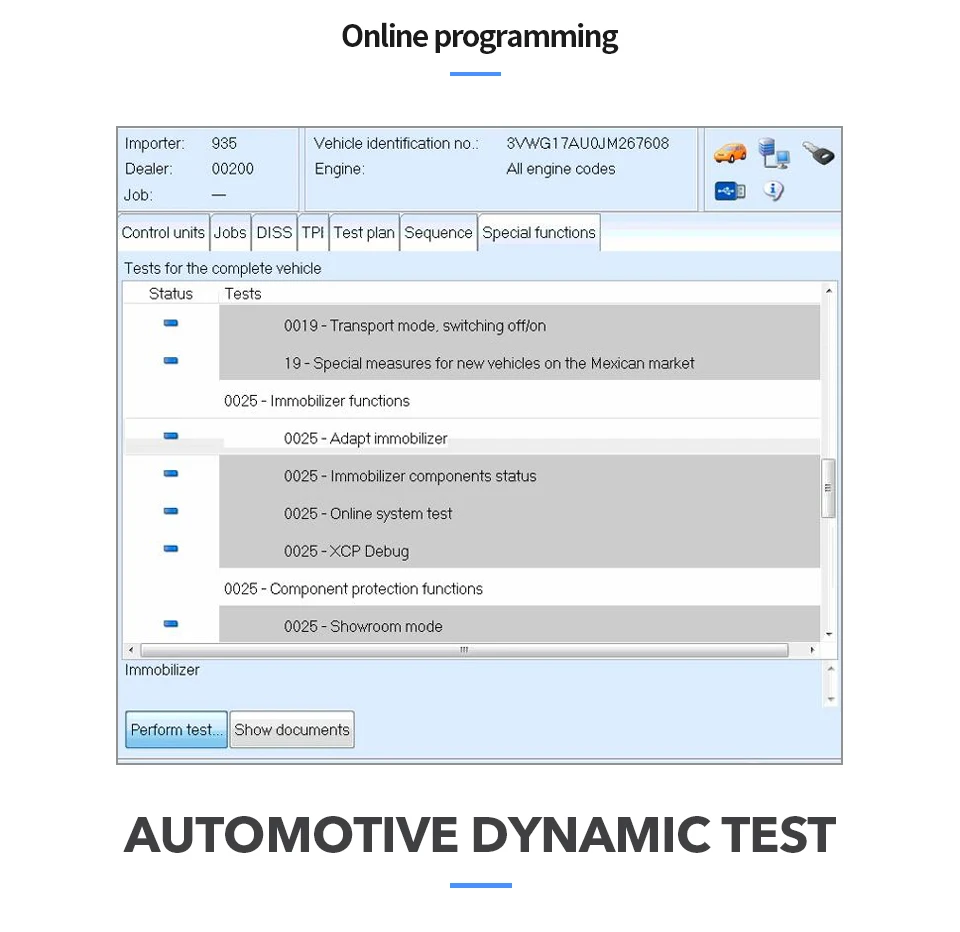Screen dimensions: 960x932
Task: Click status icon for Mexican market row
Action: pos(171,361)
